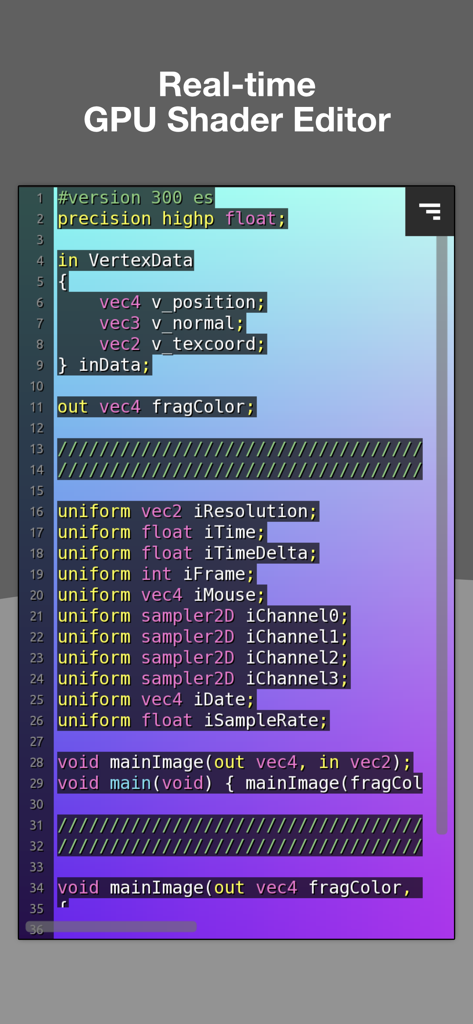The image size is (473, 1024).
Task: Click 'uniform sampler2D iChannel1;'
Action: coord(203,637)
